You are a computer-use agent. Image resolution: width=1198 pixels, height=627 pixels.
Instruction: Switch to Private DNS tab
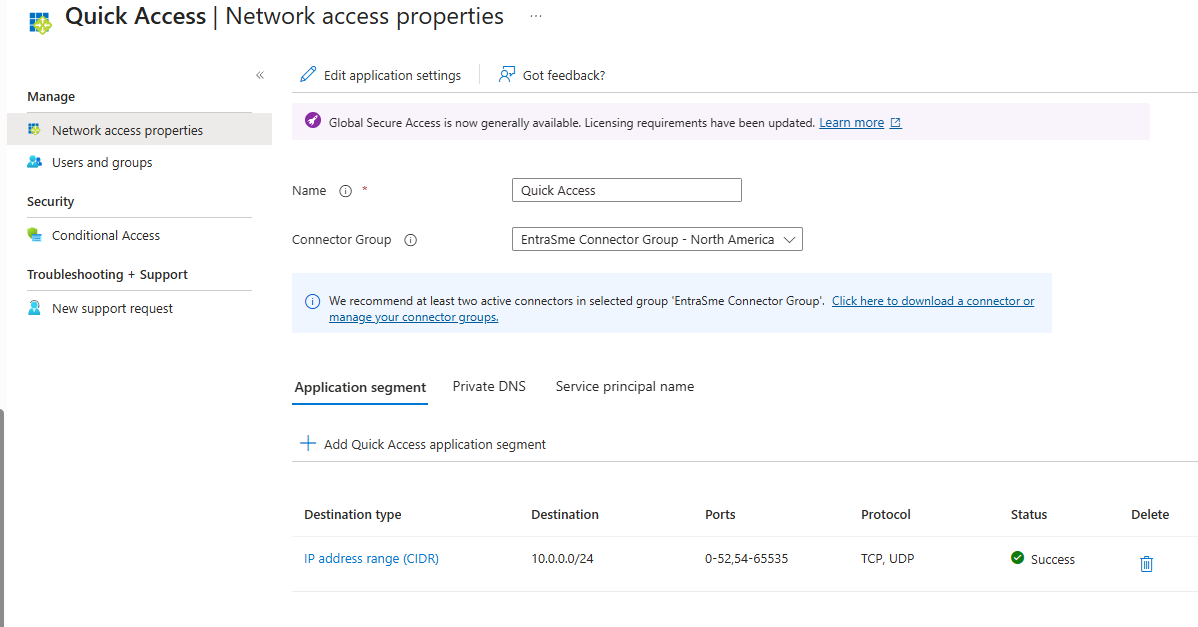click(489, 386)
